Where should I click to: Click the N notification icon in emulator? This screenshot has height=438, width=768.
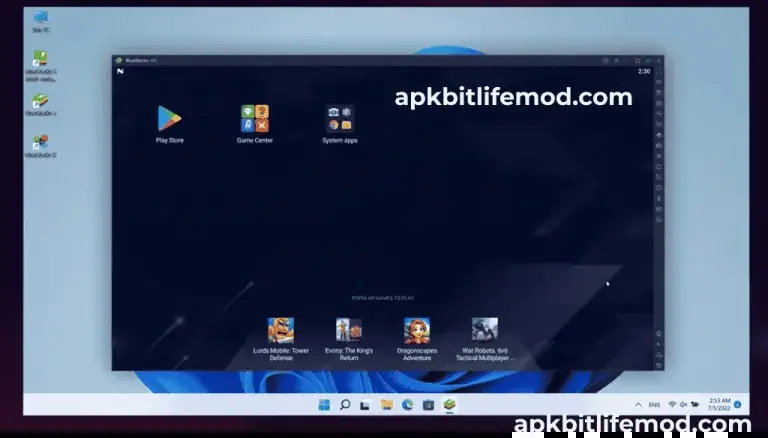click(120, 72)
